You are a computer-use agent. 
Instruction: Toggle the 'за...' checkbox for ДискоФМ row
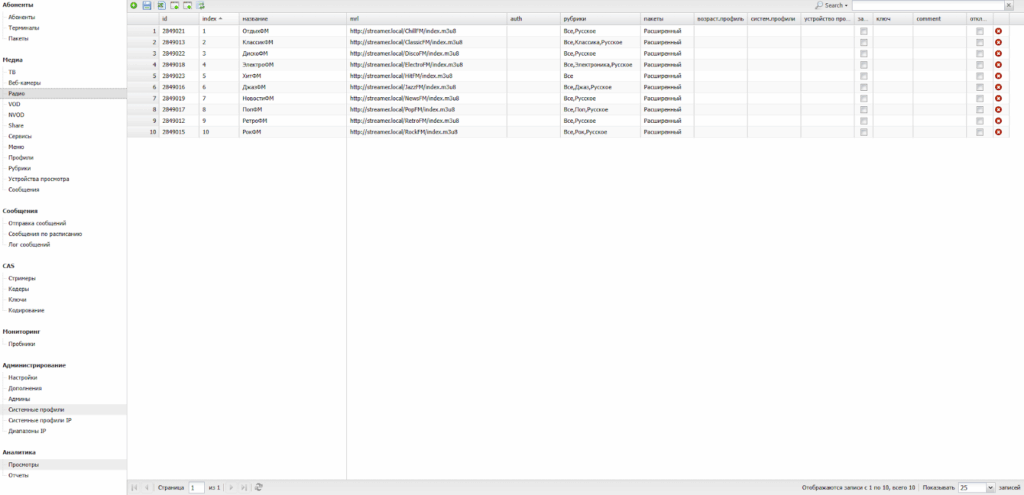coord(863,54)
